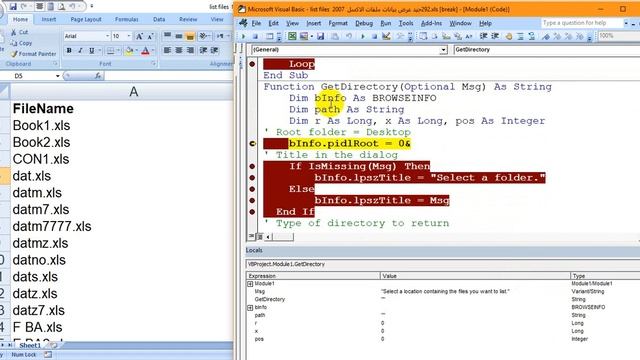This screenshot has width=640, height=360.
Task: Open the Name Box dropdown arrow beside D5
Action: [58, 76]
